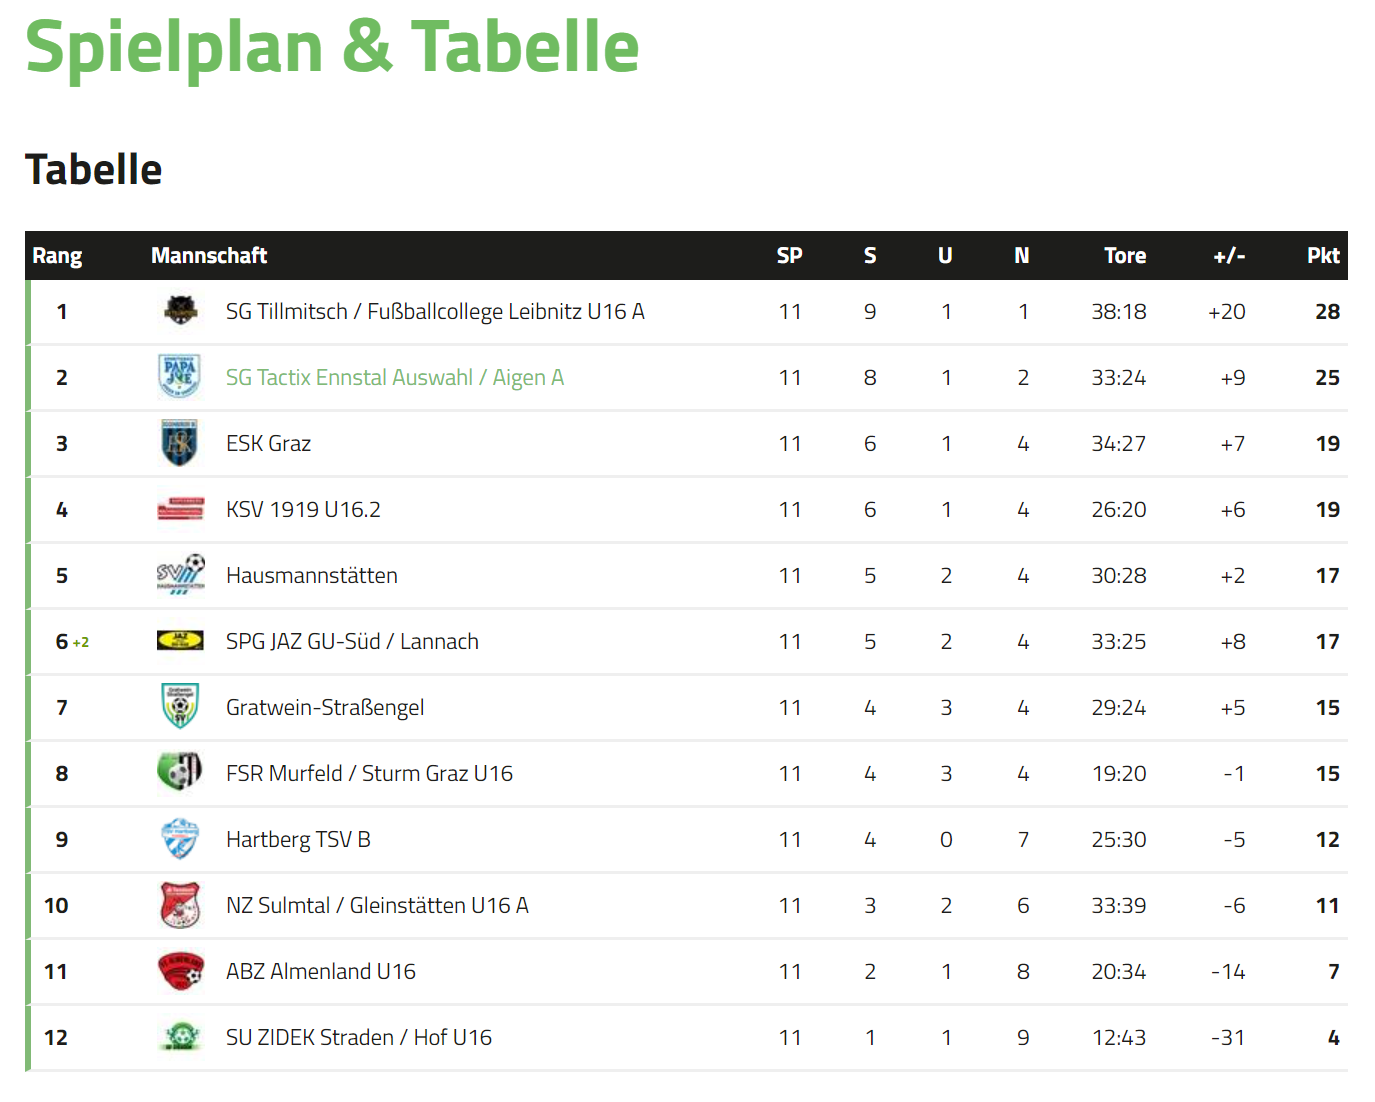Click the +2 rank change indicator
The image size is (1375, 1102).
click(81, 643)
